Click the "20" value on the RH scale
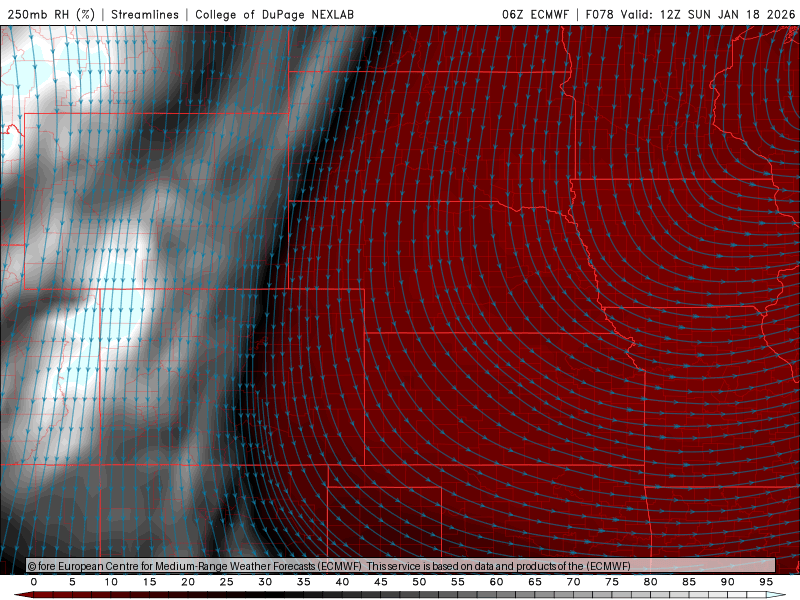 coord(188,582)
